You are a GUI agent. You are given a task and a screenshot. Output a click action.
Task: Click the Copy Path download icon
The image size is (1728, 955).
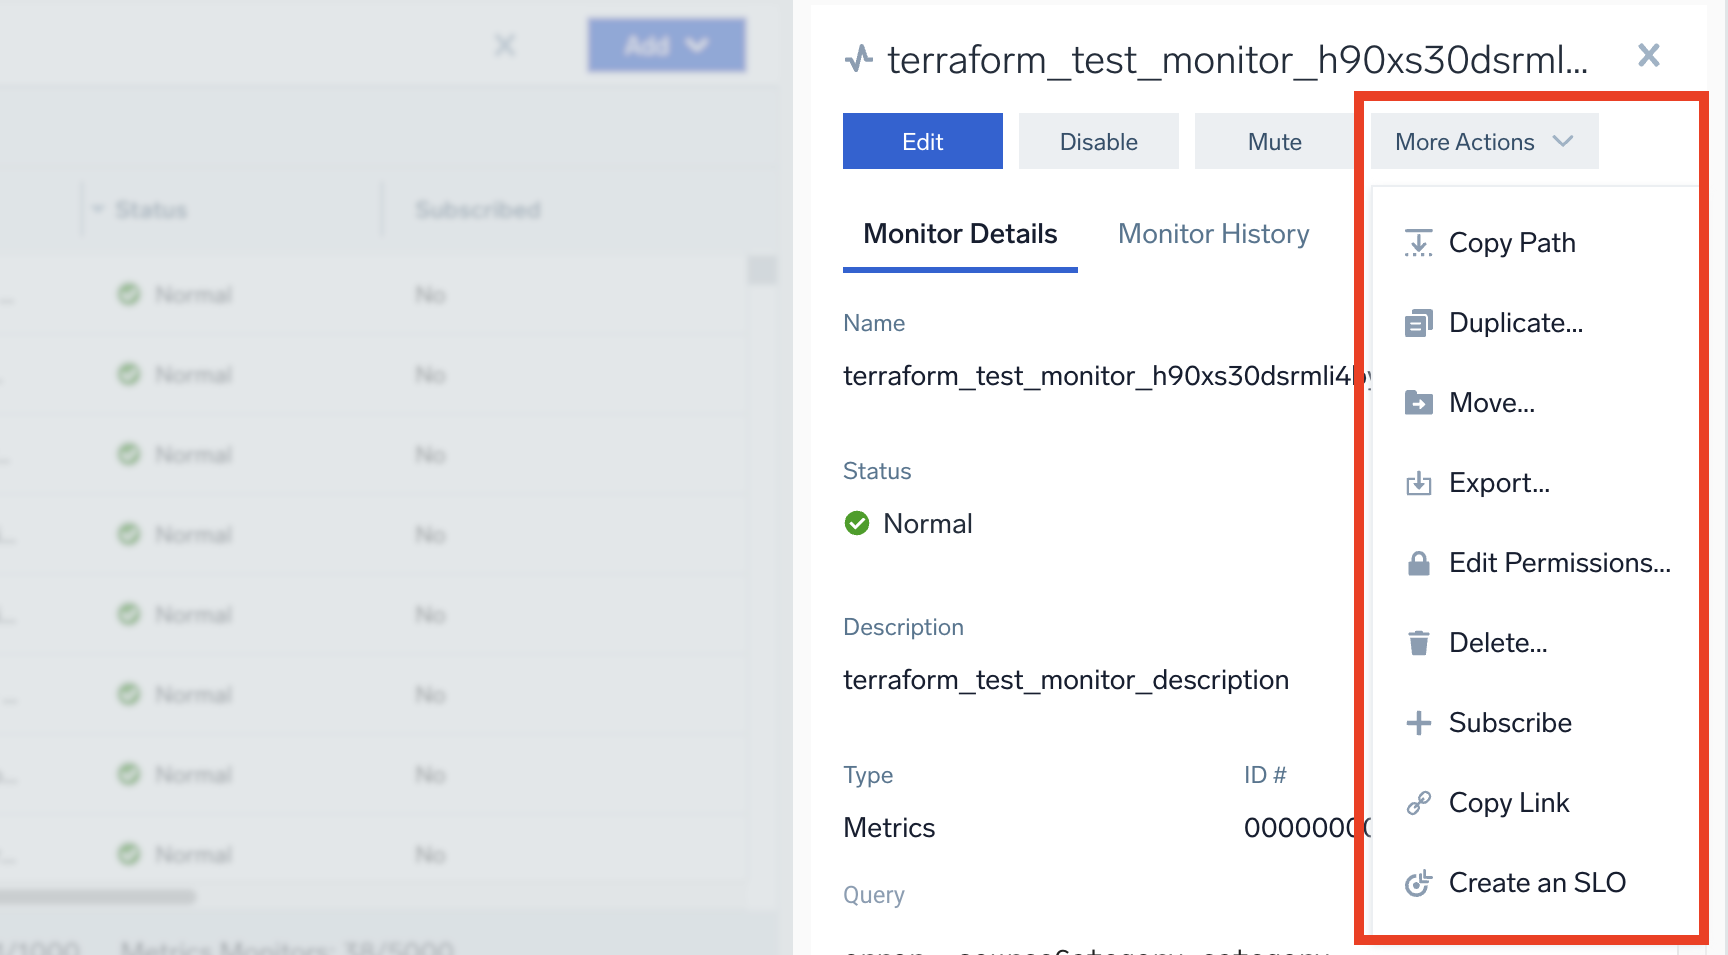(1418, 242)
